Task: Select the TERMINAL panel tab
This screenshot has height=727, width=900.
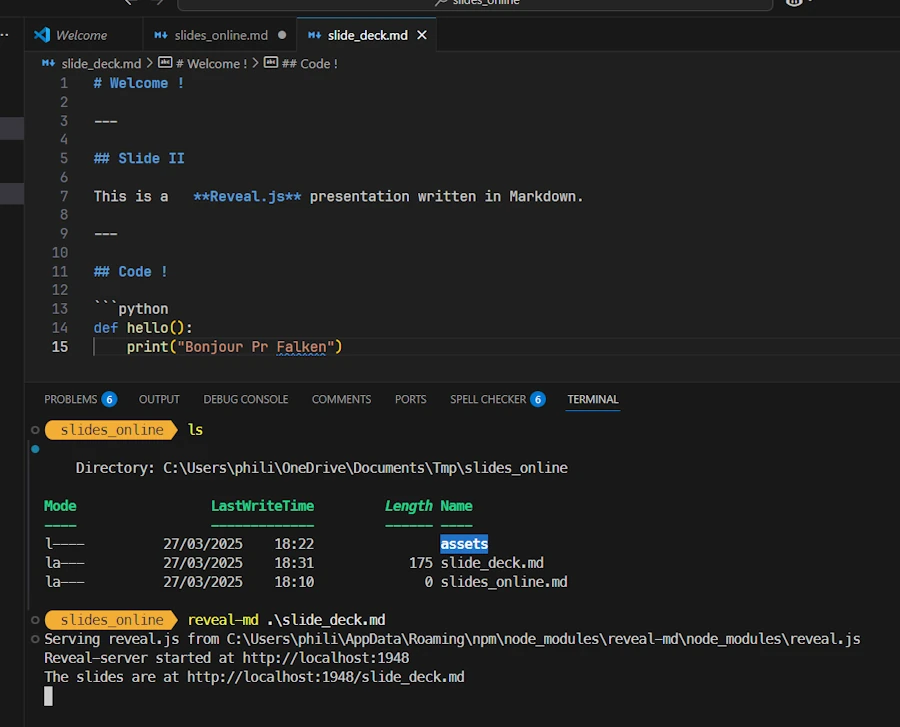Action: click(x=593, y=399)
